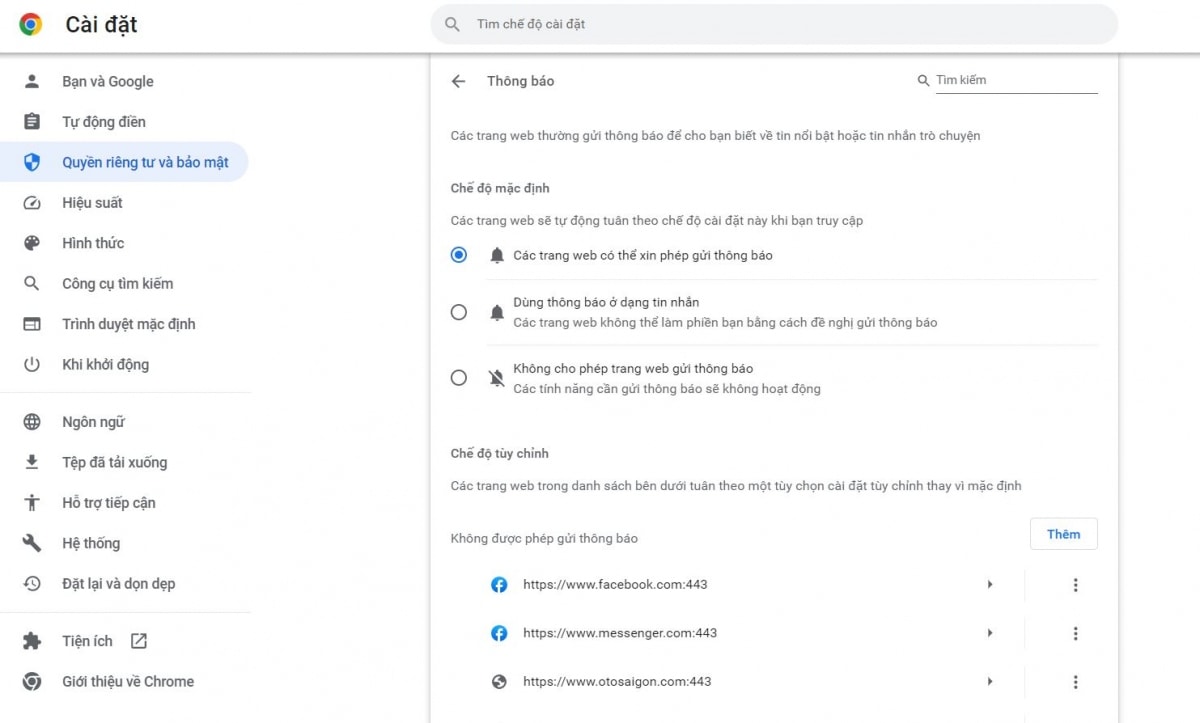The image size is (1200, 723).
Task: Click the globe icon for Ngôn ngữ
Action: 32,422
